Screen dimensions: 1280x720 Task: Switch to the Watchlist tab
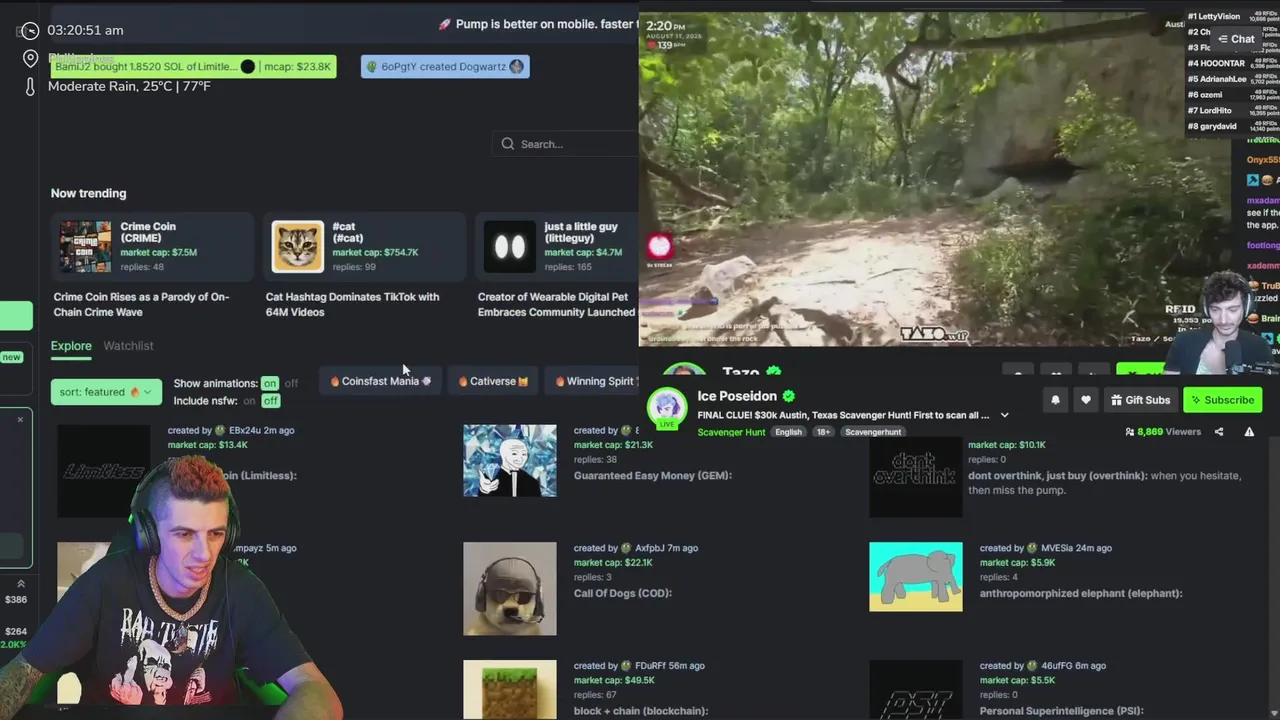pyautogui.click(x=128, y=346)
